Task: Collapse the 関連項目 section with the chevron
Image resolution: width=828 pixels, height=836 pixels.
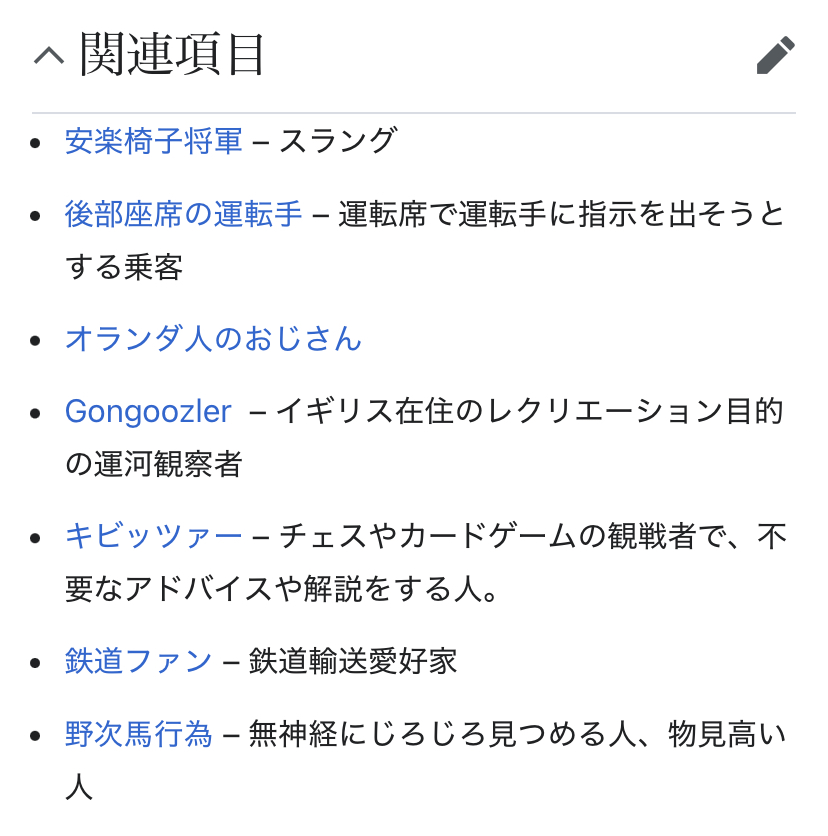Action: pyautogui.click(x=48, y=56)
